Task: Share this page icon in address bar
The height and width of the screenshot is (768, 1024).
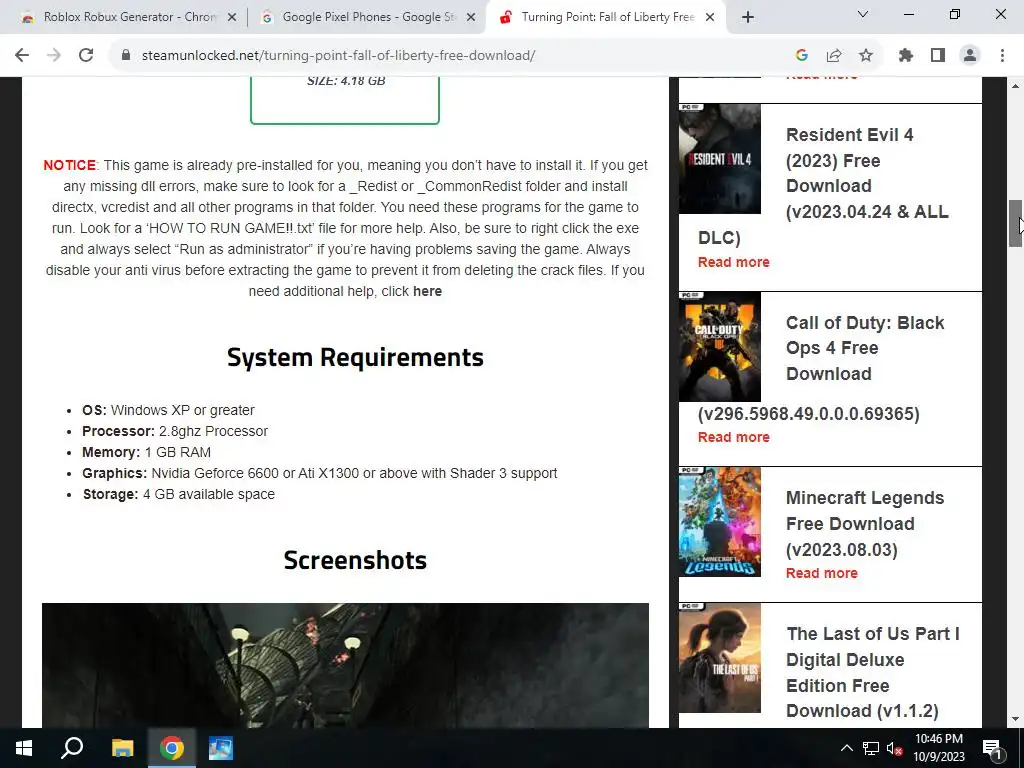Action: click(834, 56)
